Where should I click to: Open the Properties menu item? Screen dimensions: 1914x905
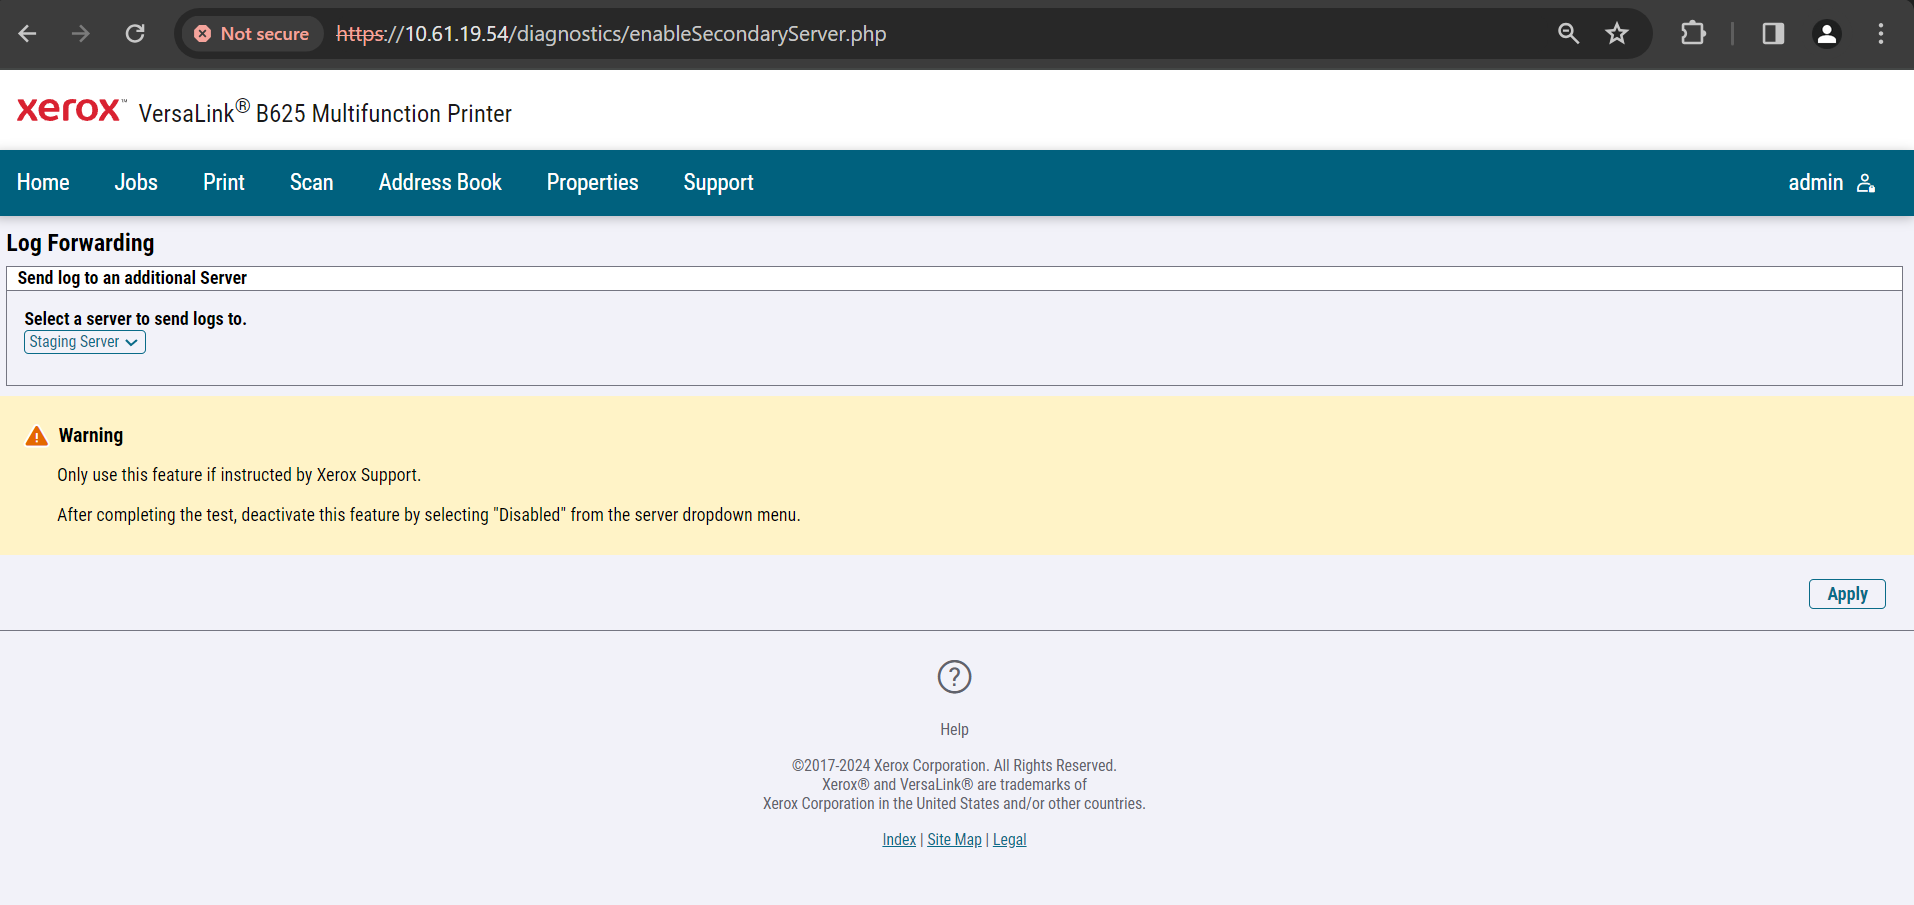[592, 183]
